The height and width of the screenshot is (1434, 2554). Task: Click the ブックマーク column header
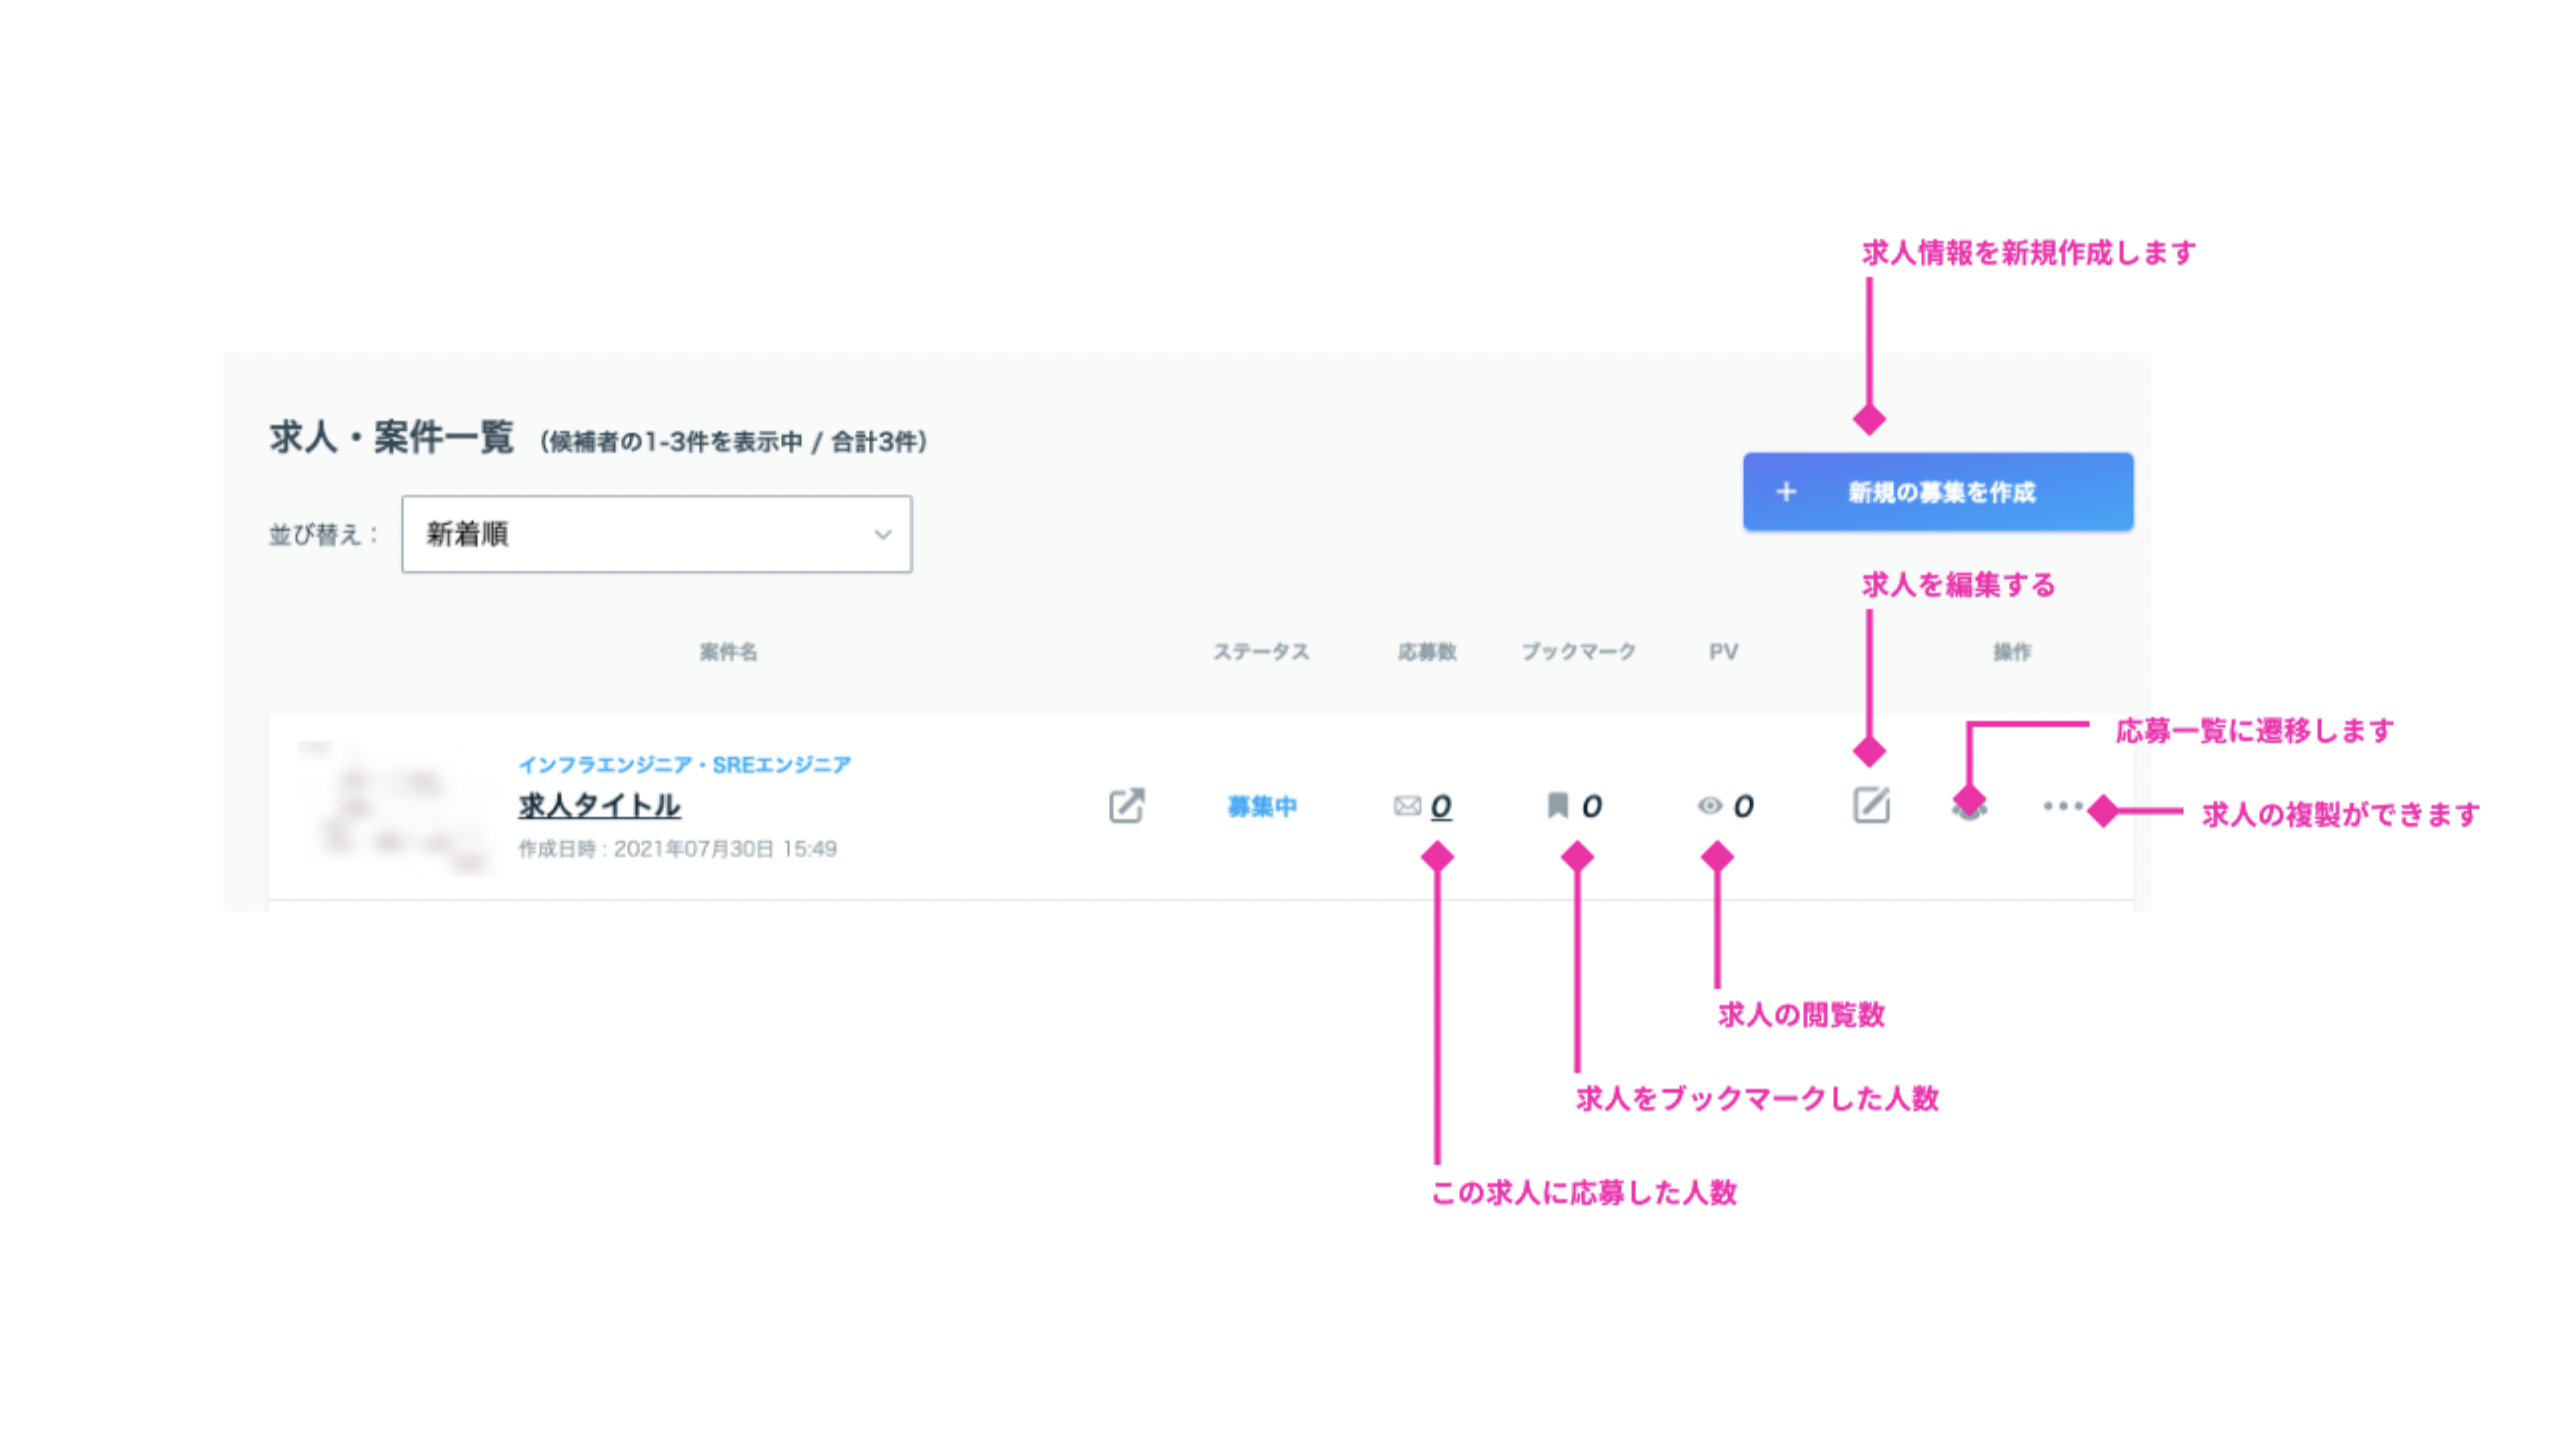[1578, 652]
